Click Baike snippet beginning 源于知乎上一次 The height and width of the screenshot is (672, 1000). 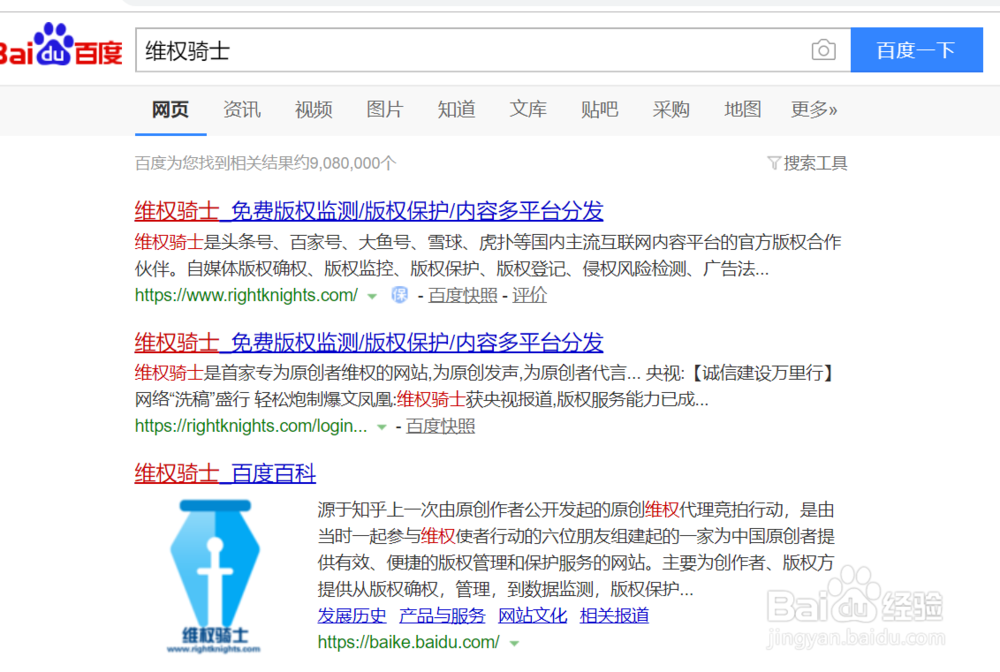point(576,549)
